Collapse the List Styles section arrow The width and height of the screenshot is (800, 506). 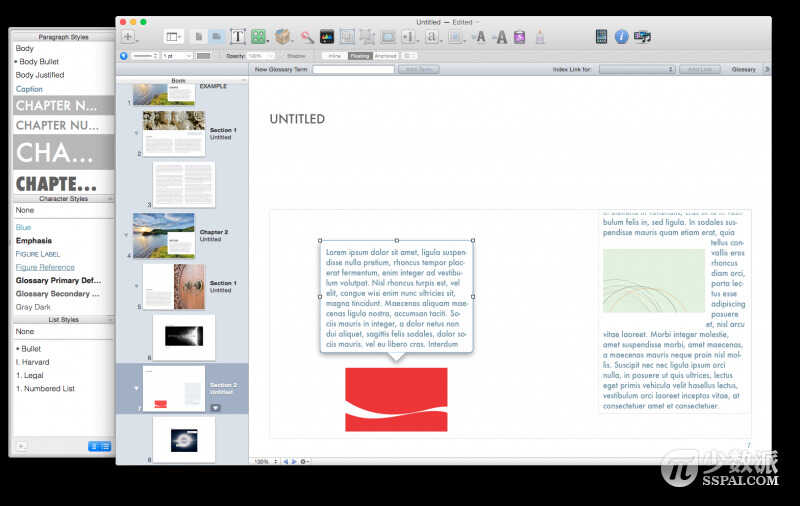tap(110, 319)
